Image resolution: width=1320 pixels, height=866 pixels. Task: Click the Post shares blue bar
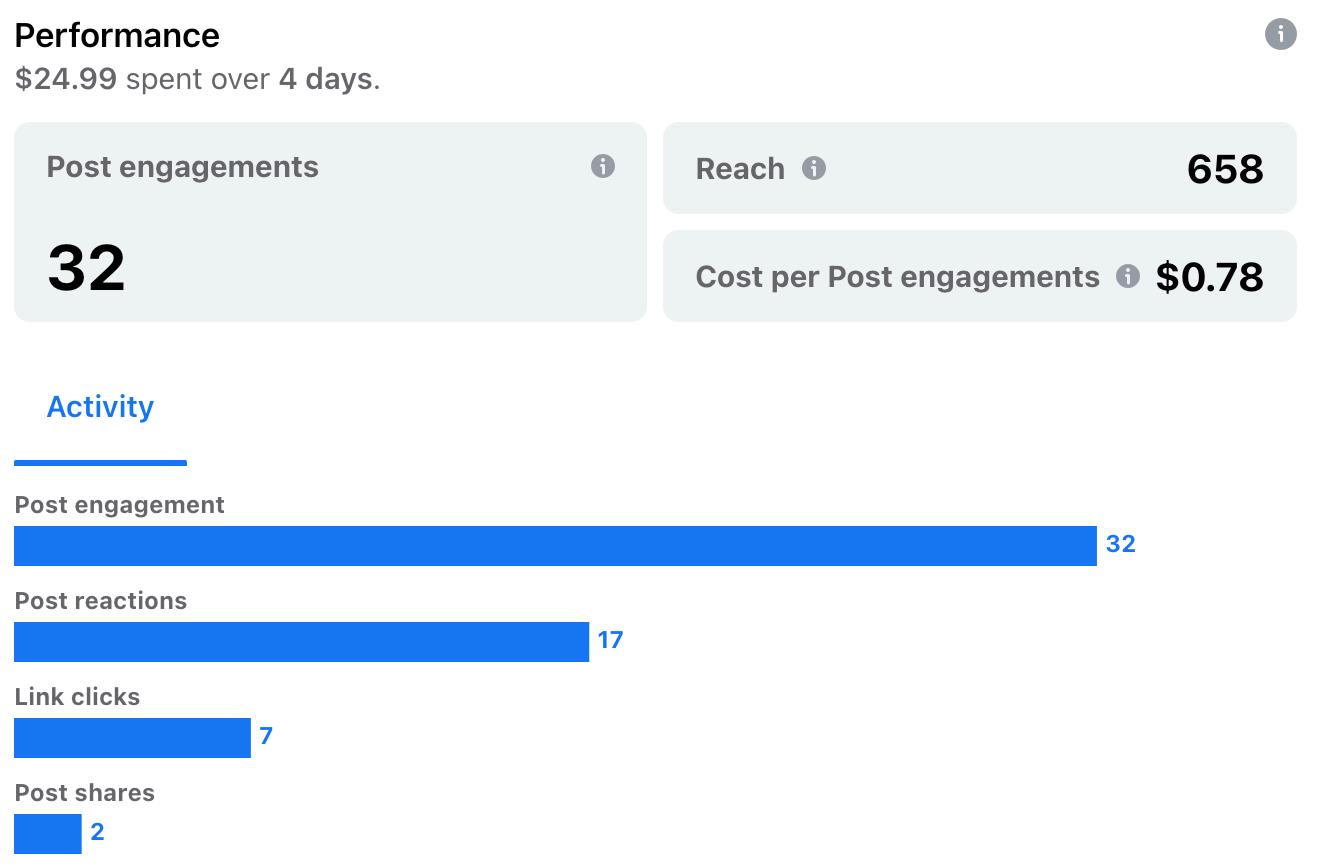click(48, 834)
